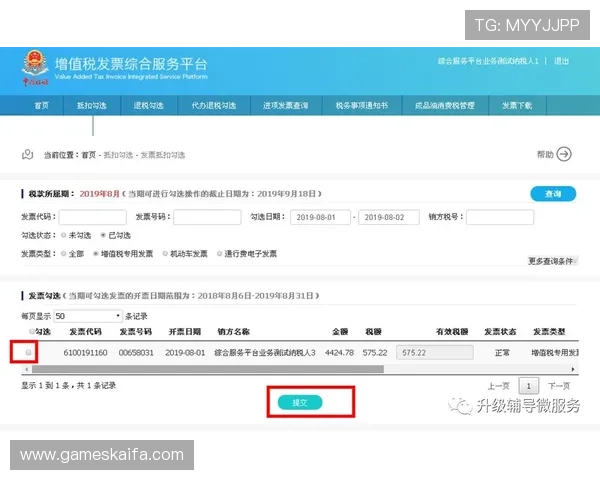Select the 机动车发票 radio button
600x480 pixels.
165,253
